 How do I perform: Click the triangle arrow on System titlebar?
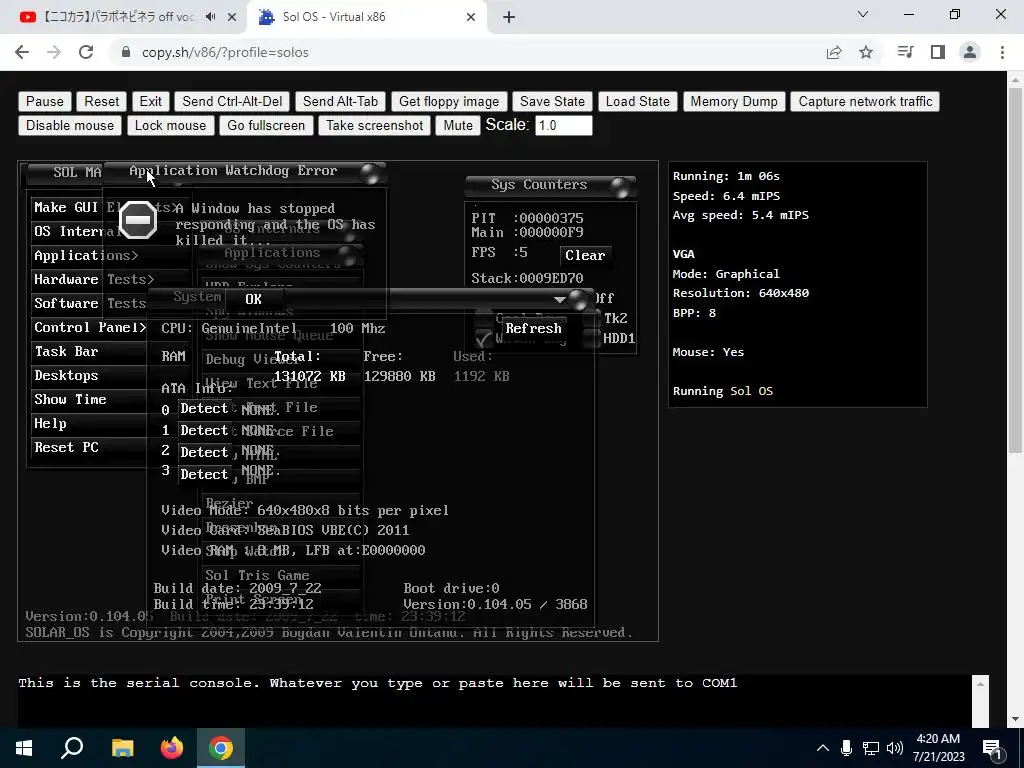tap(560, 300)
